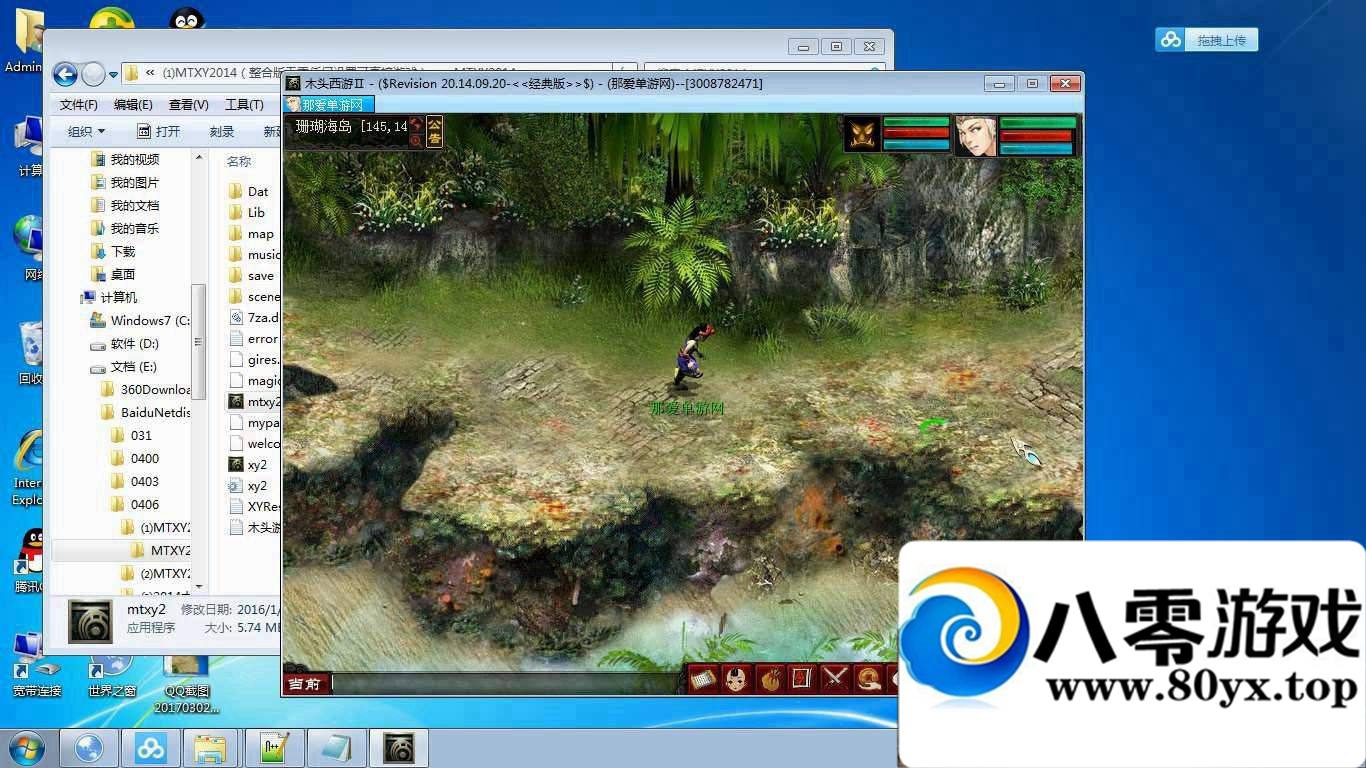Viewport: 1366px width, 768px height.
Task: Open QQ截图 desktop file
Action: (185, 684)
